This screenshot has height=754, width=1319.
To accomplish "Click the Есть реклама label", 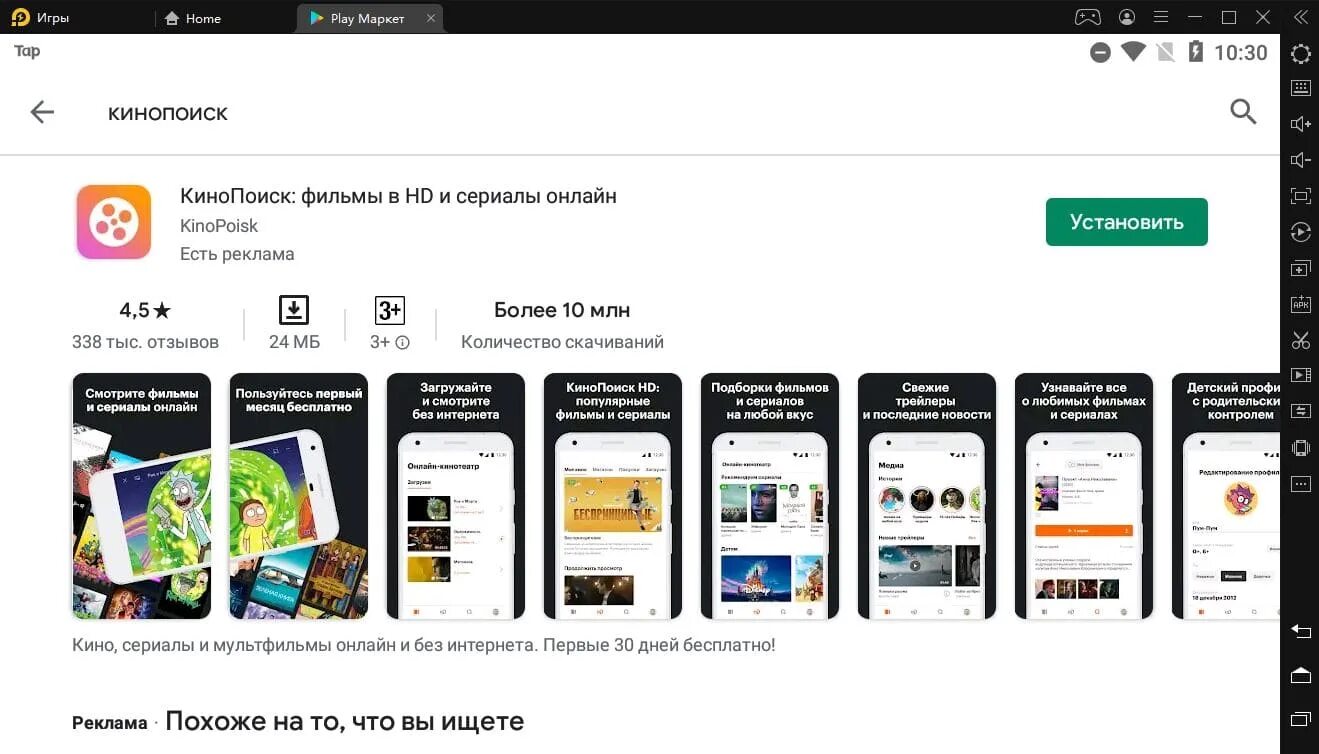I will point(237,254).
